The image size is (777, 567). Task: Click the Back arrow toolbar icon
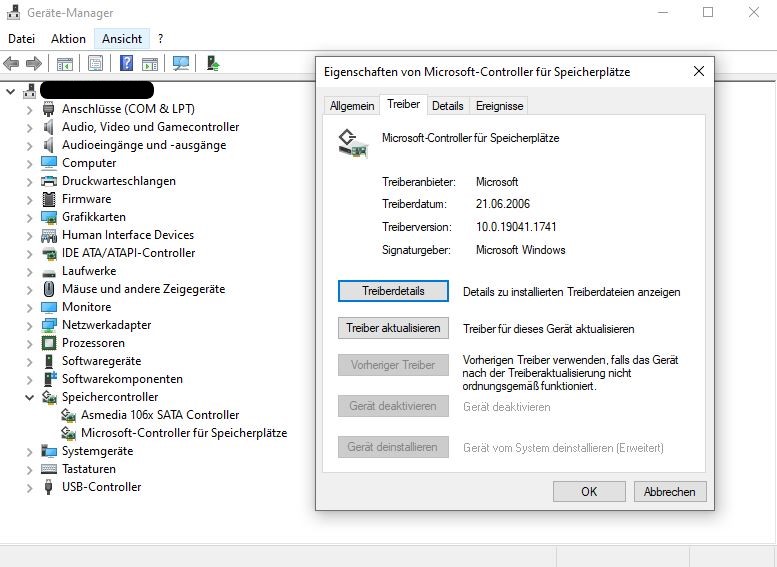11,63
